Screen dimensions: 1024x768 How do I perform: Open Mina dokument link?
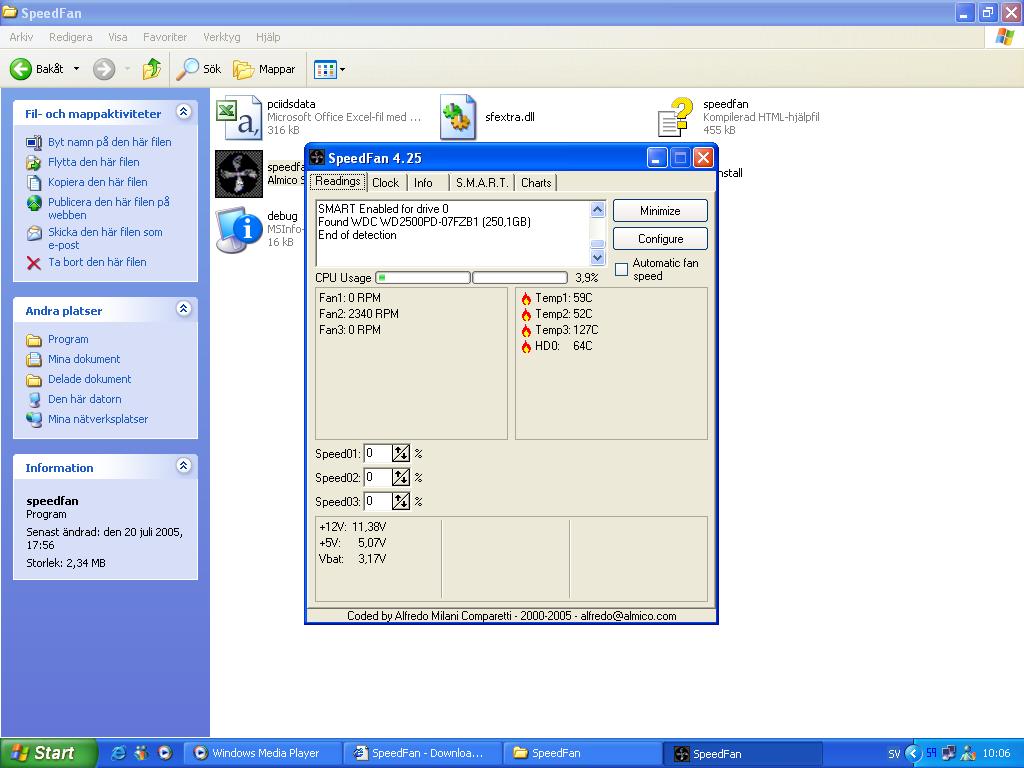point(84,359)
